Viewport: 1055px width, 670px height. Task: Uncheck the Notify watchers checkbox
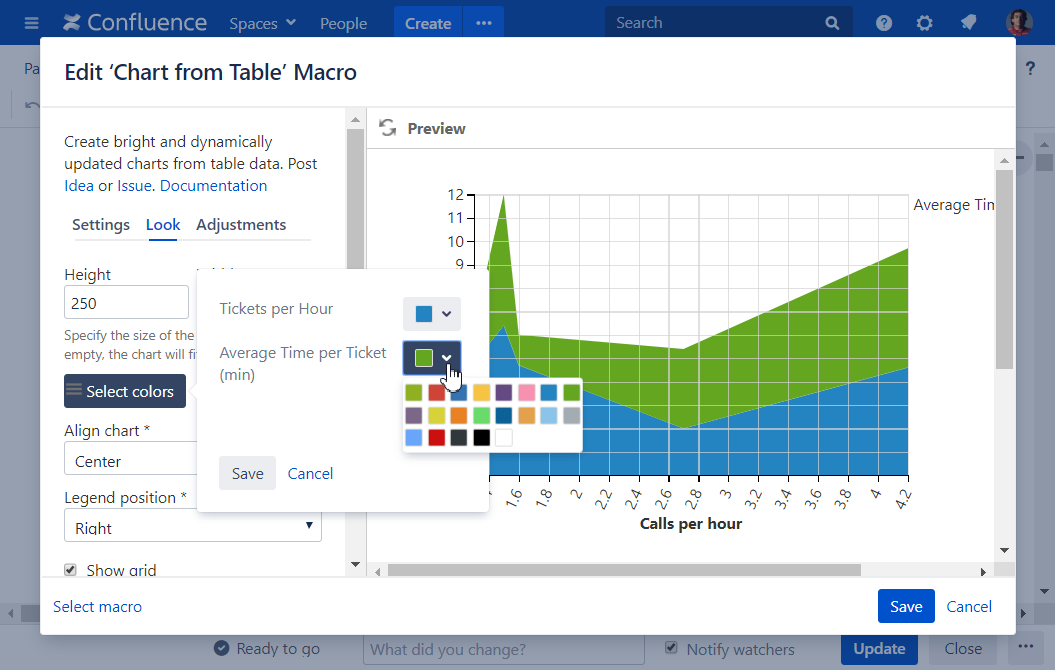coord(672,649)
